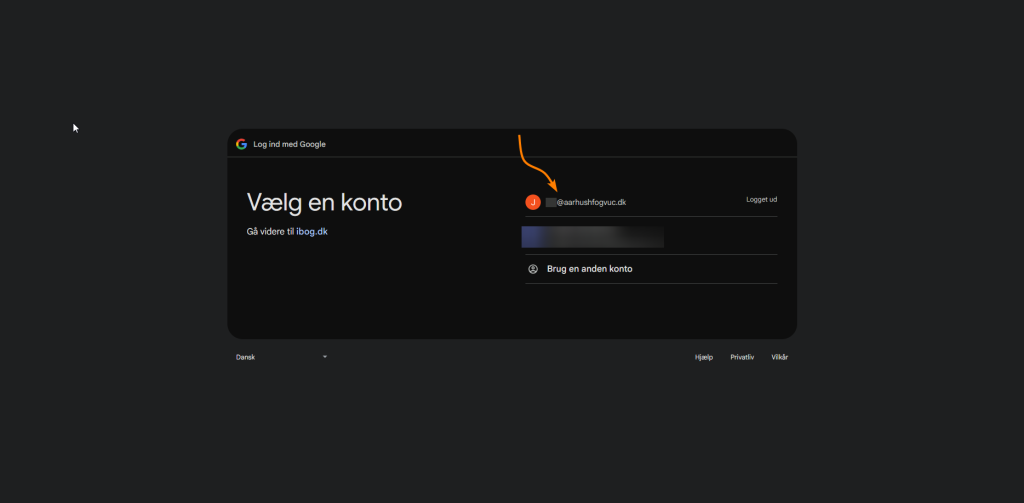Open the Hjælp link
The height and width of the screenshot is (503, 1024).
tap(703, 357)
